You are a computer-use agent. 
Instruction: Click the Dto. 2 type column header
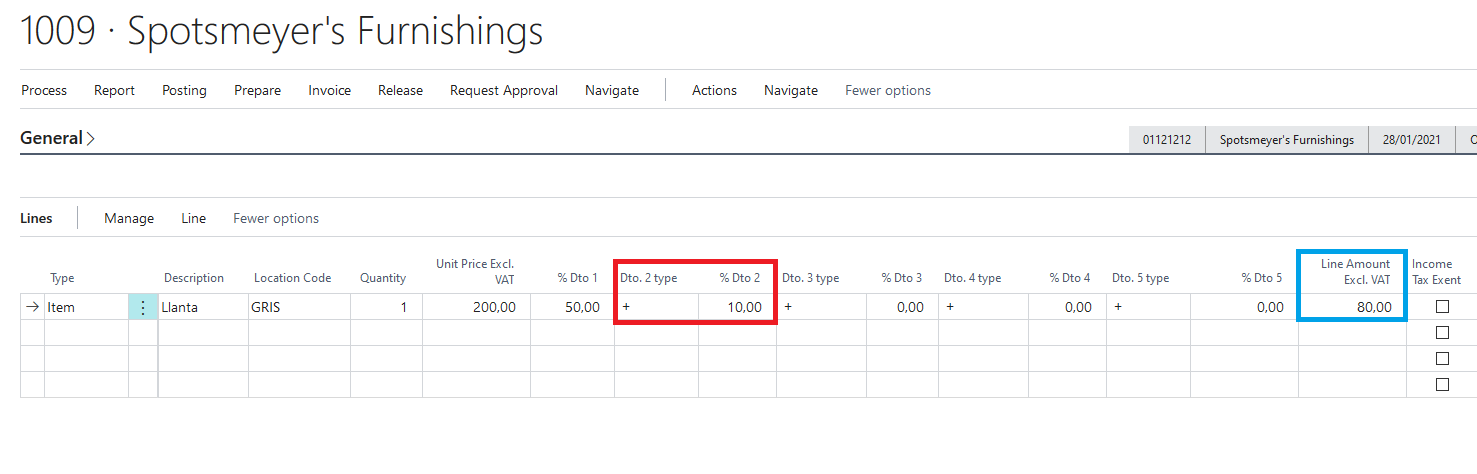[x=649, y=278]
